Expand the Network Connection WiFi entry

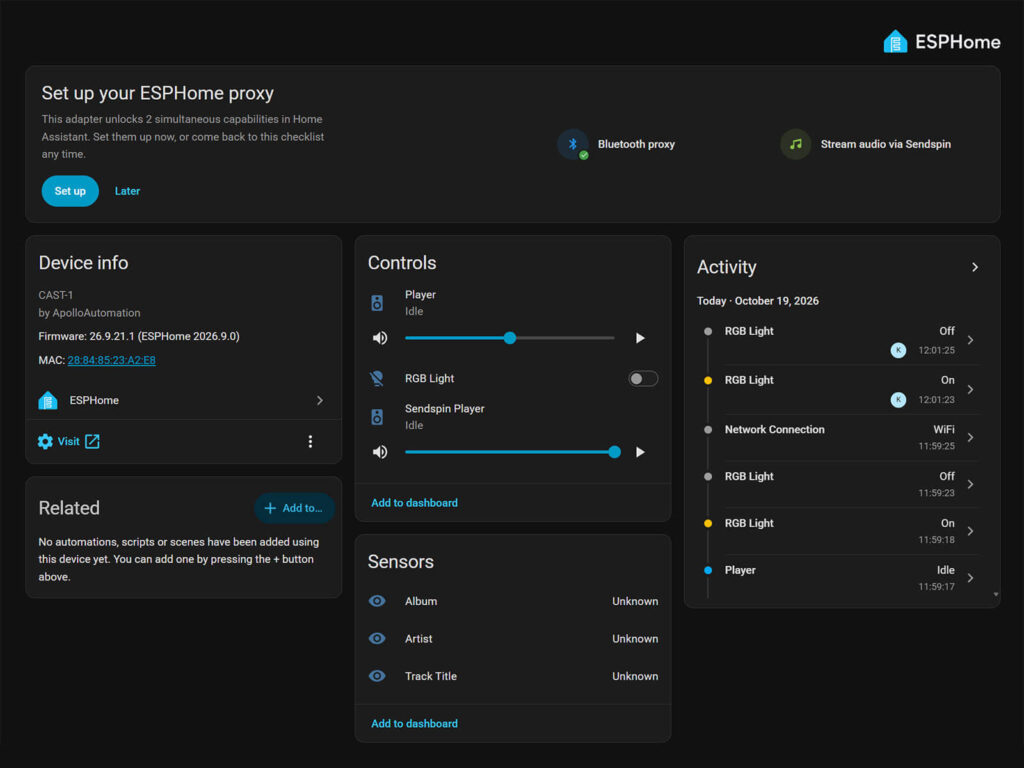(x=970, y=438)
